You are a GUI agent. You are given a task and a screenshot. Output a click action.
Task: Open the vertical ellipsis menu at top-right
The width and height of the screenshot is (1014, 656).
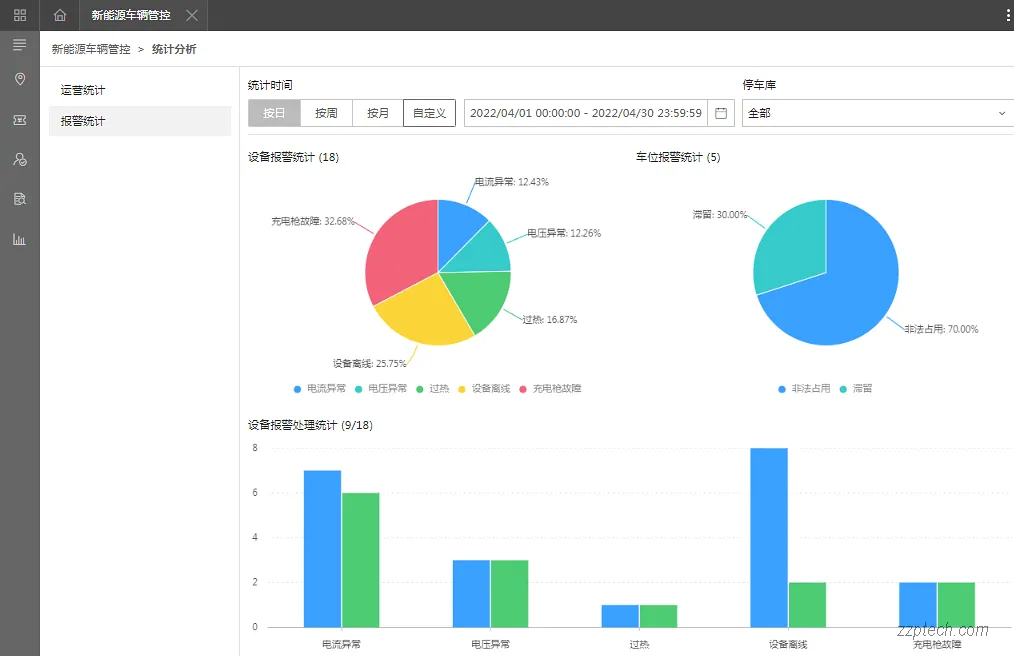pyautogui.click(x=1005, y=15)
